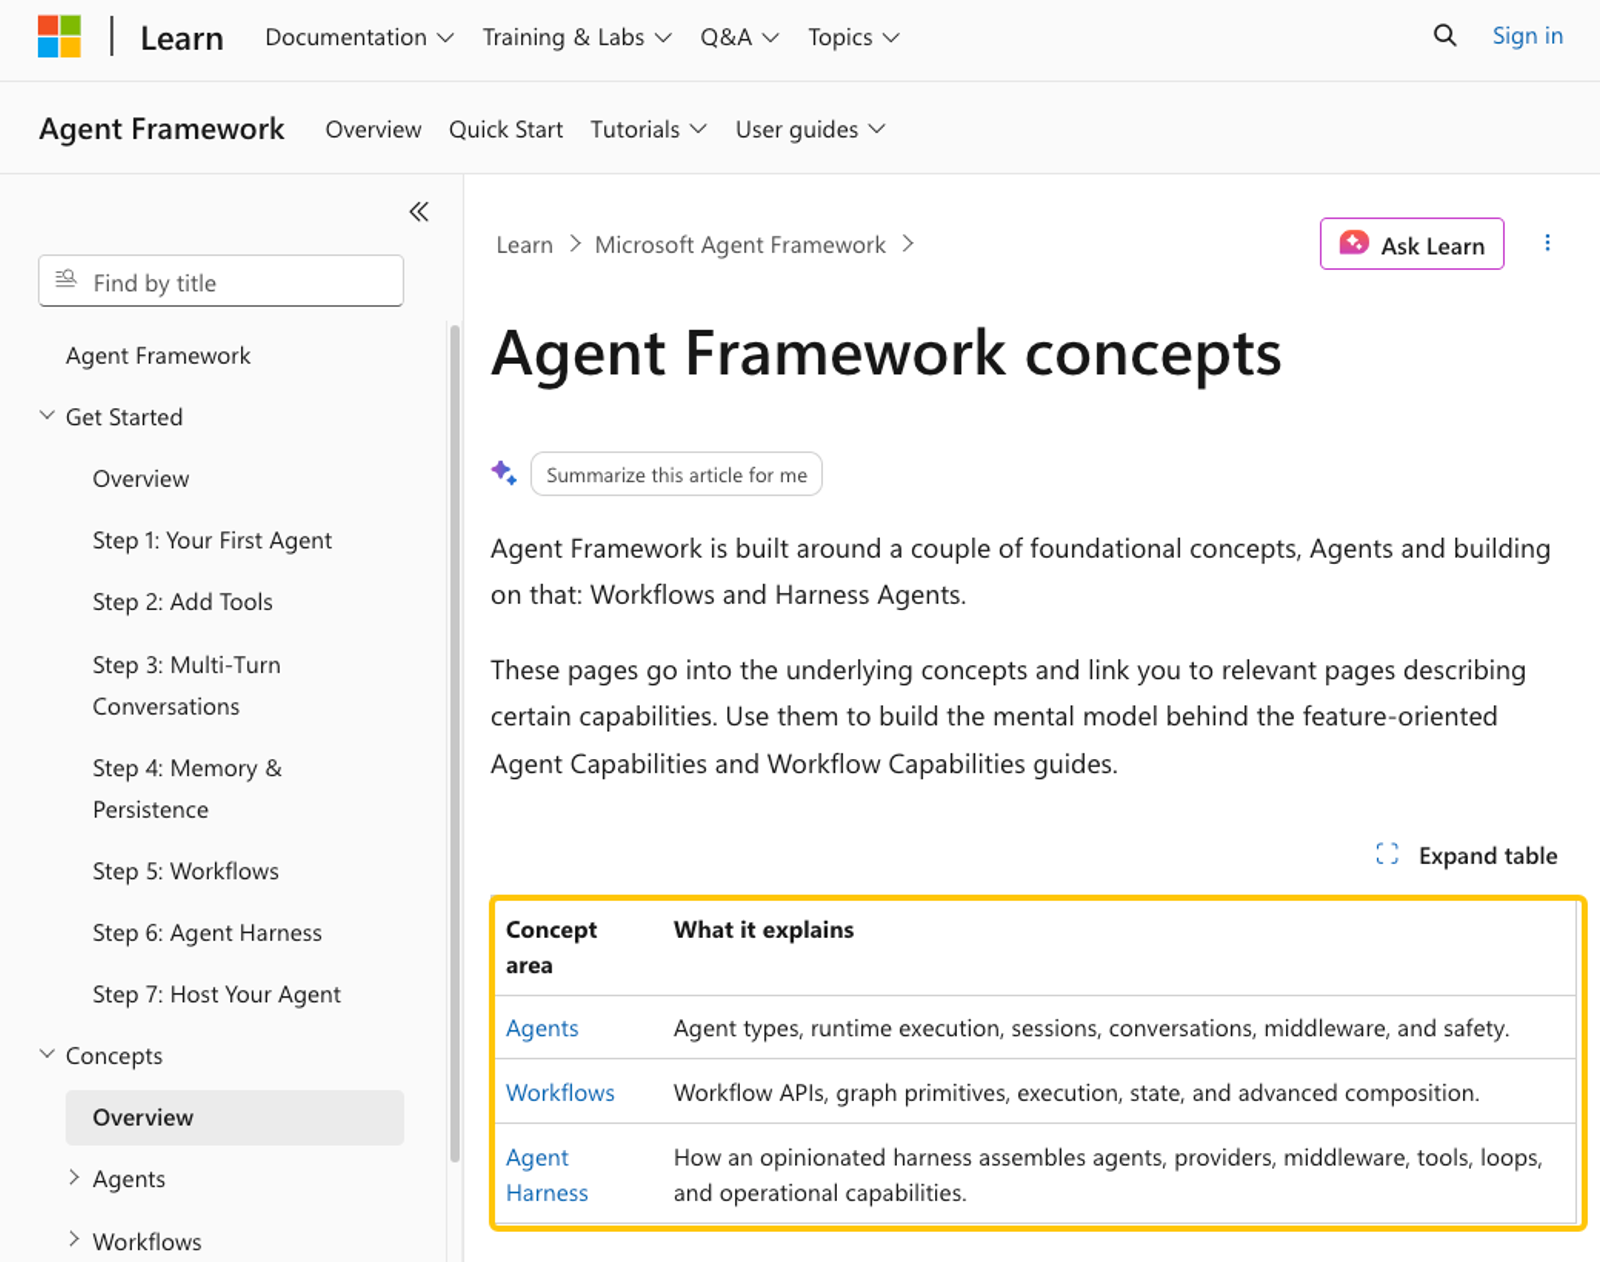
Task: Open Workflows link in concept table
Action: (x=560, y=1092)
